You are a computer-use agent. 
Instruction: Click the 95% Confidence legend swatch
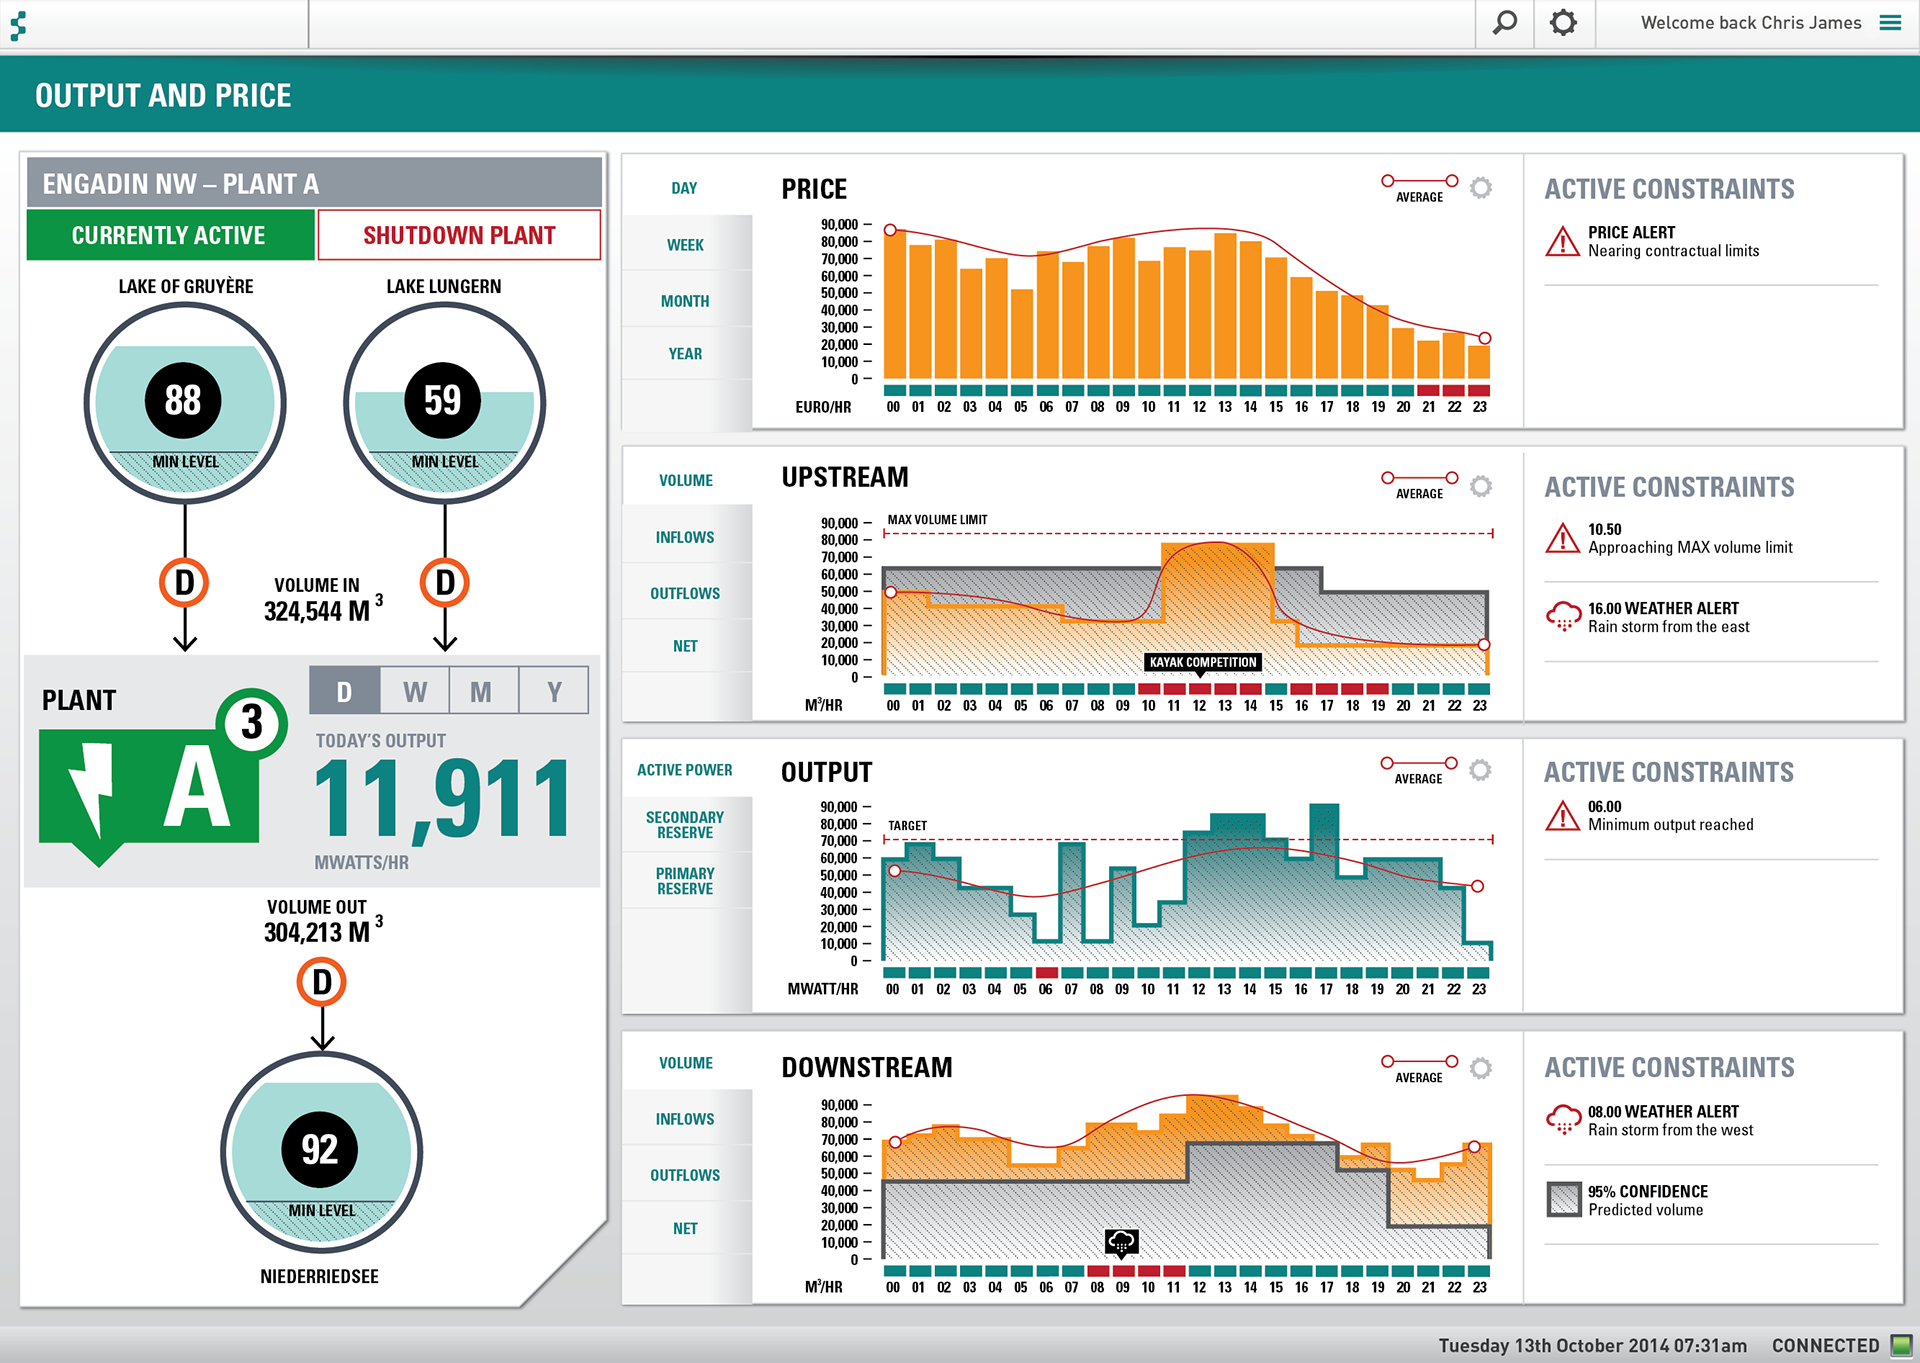(1563, 1199)
